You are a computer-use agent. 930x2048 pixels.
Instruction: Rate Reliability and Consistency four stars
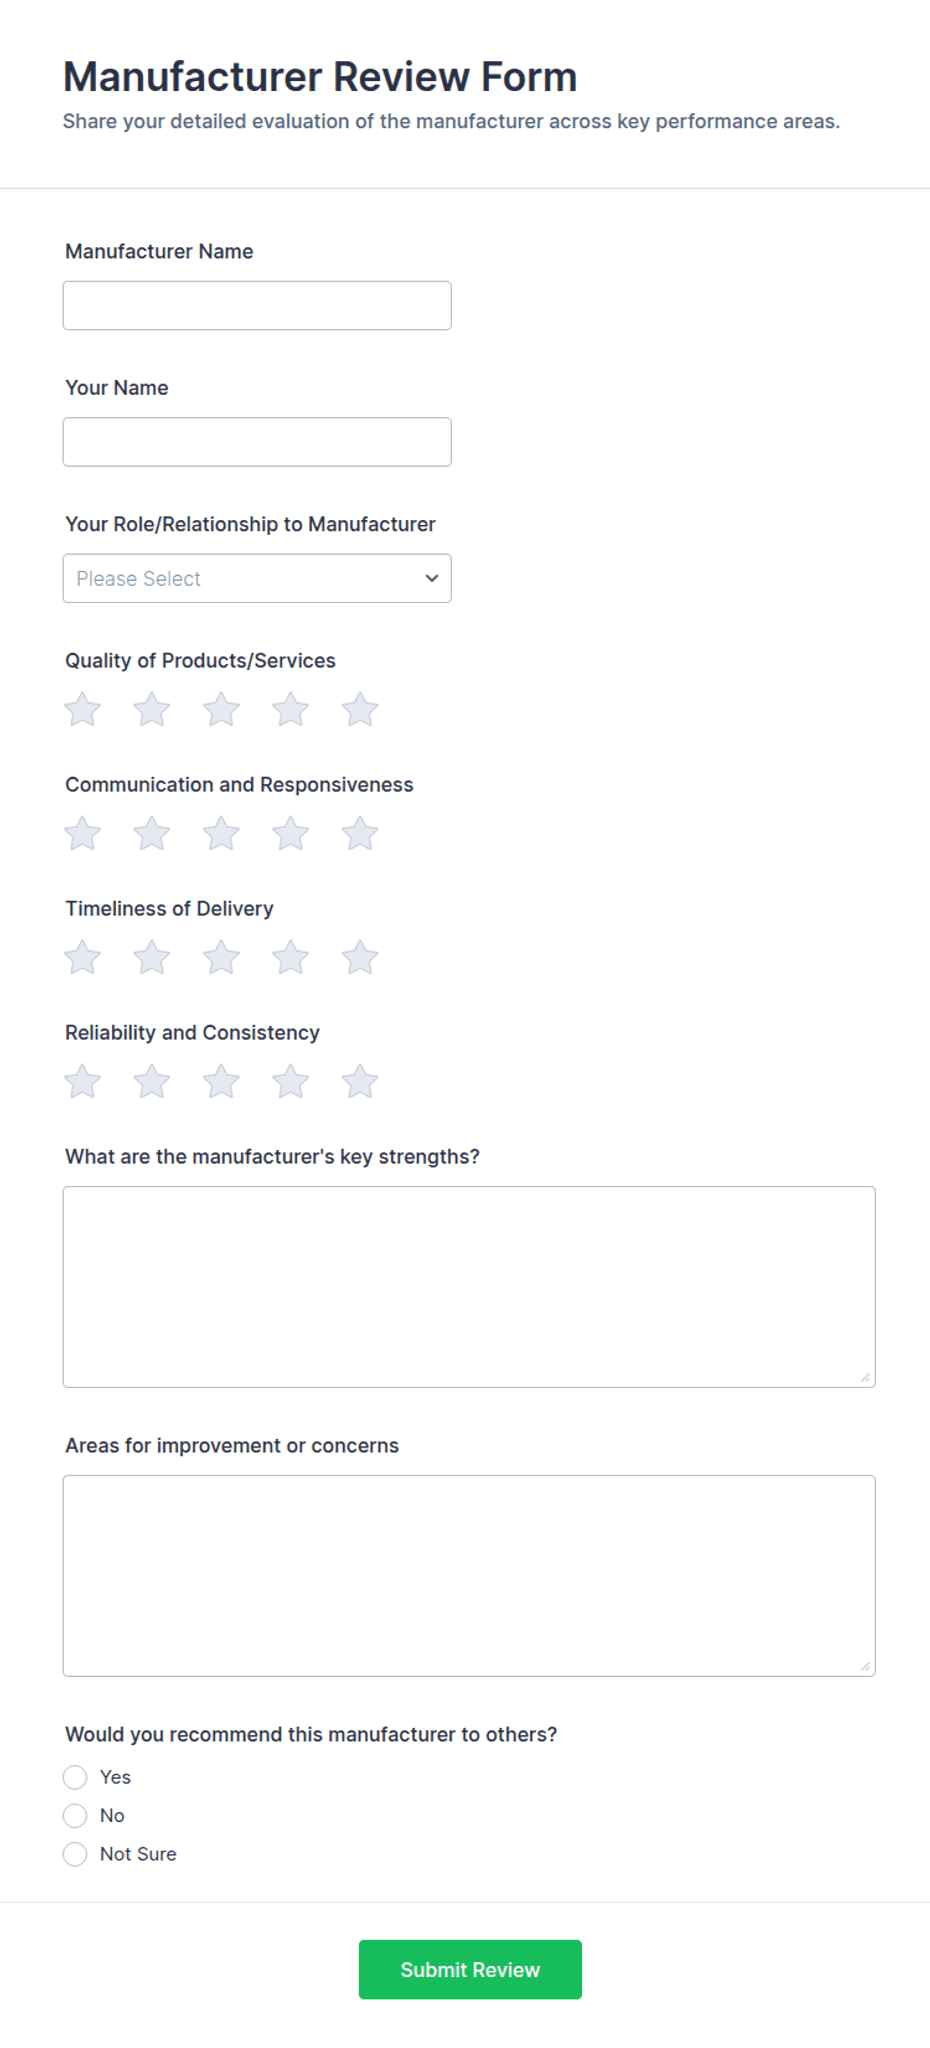[x=291, y=1082]
